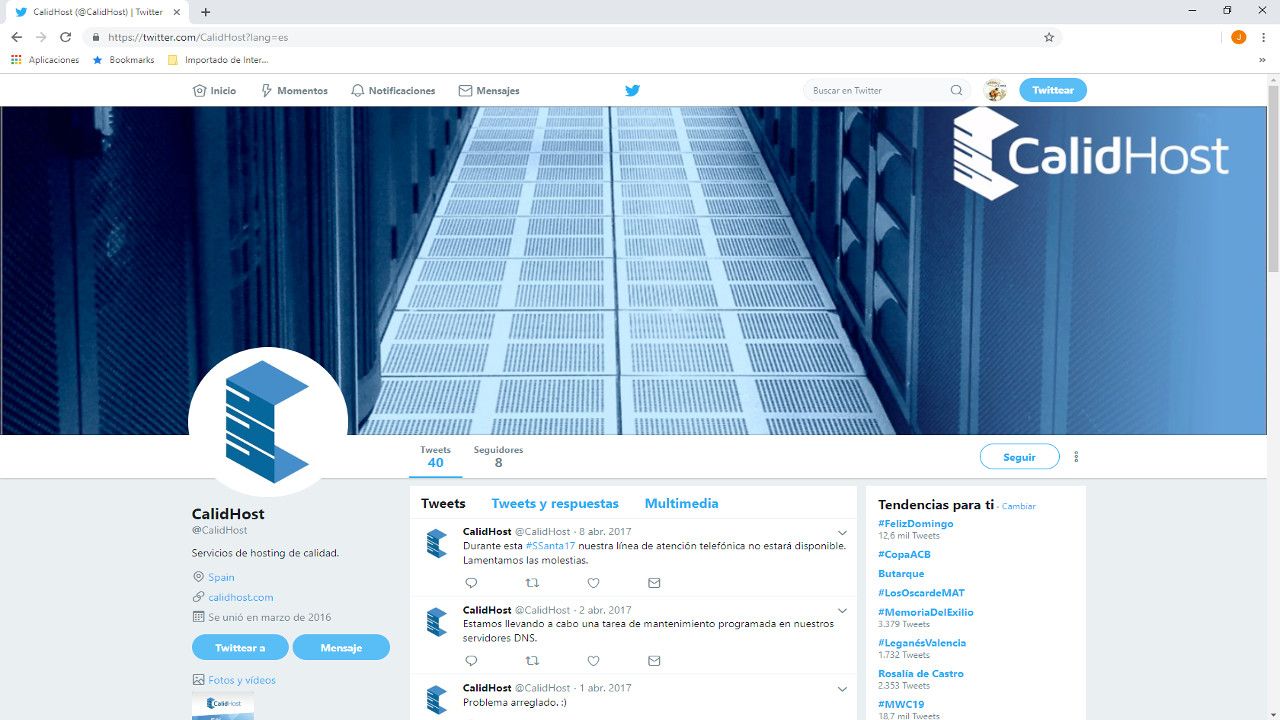The height and width of the screenshot is (720, 1280).
Task: Open the 8 abr. 2017 tweet timestamp
Action: pos(605,532)
